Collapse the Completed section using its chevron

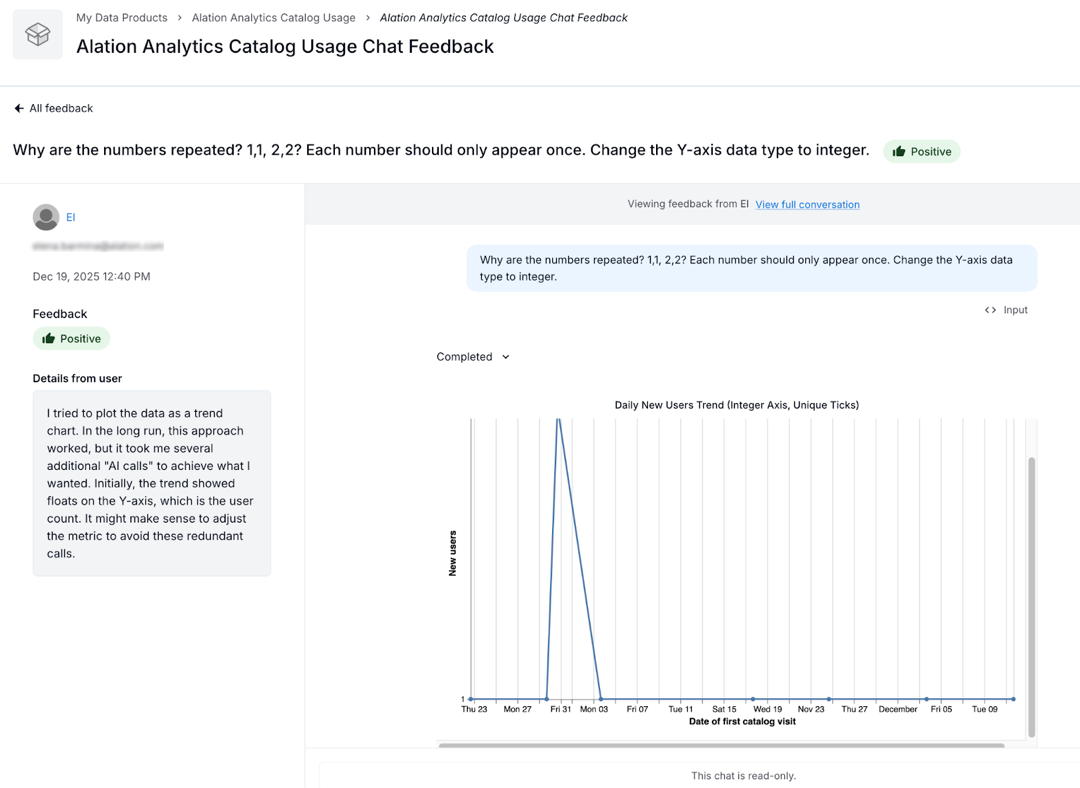(505, 356)
